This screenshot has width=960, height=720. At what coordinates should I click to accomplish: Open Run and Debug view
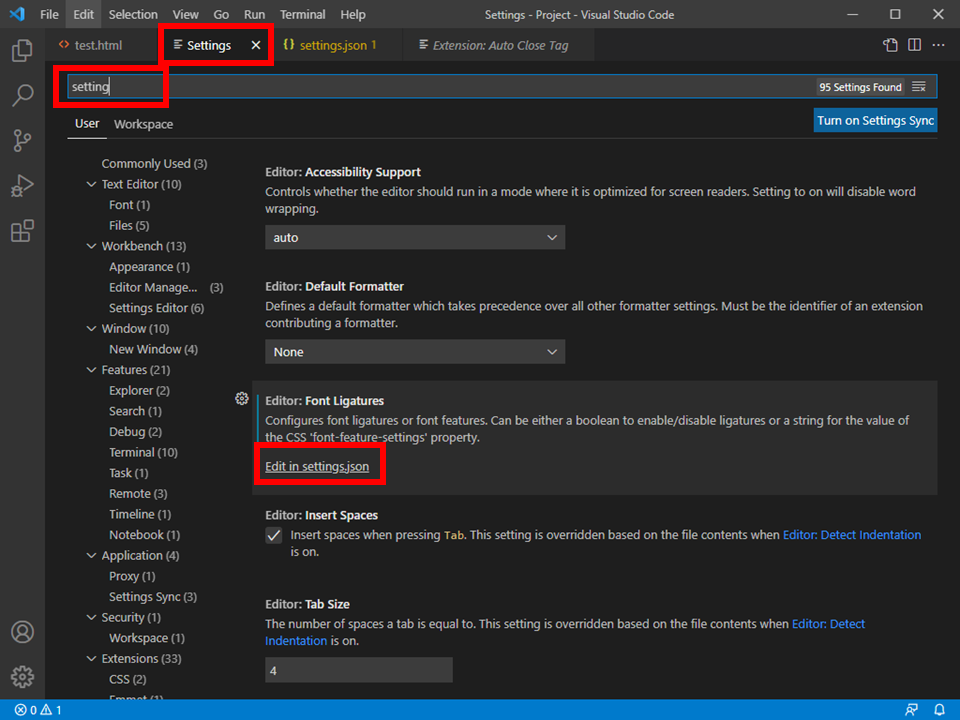click(x=22, y=186)
